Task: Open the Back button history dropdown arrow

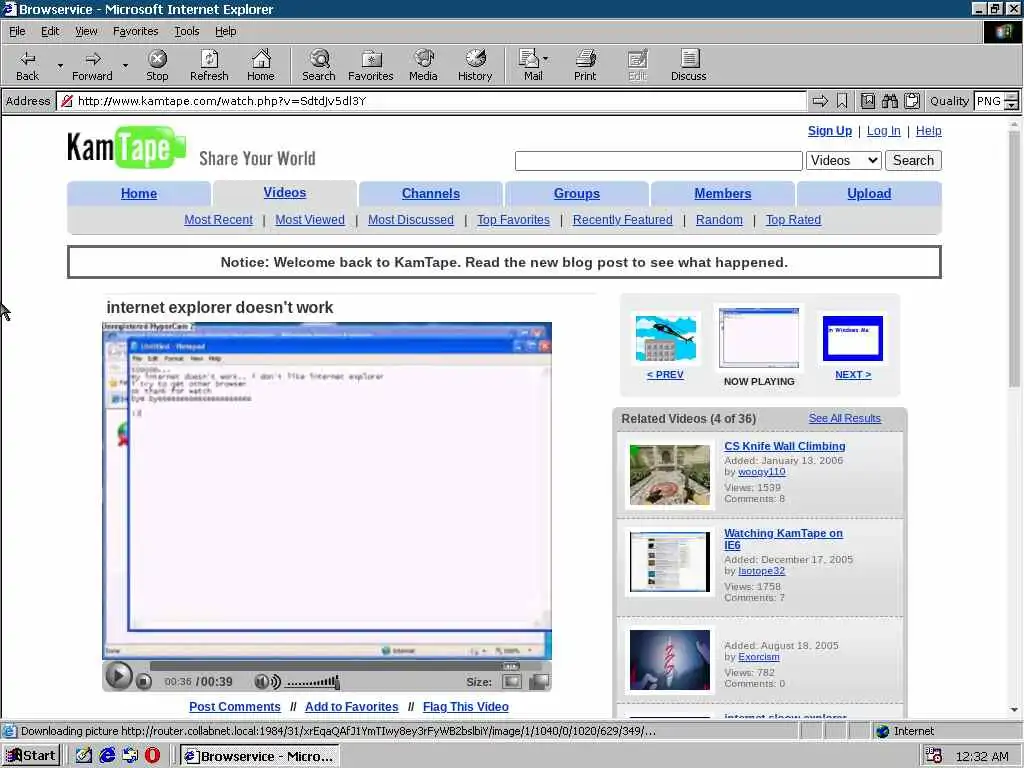Action: pyautogui.click(x=60, y=65)
